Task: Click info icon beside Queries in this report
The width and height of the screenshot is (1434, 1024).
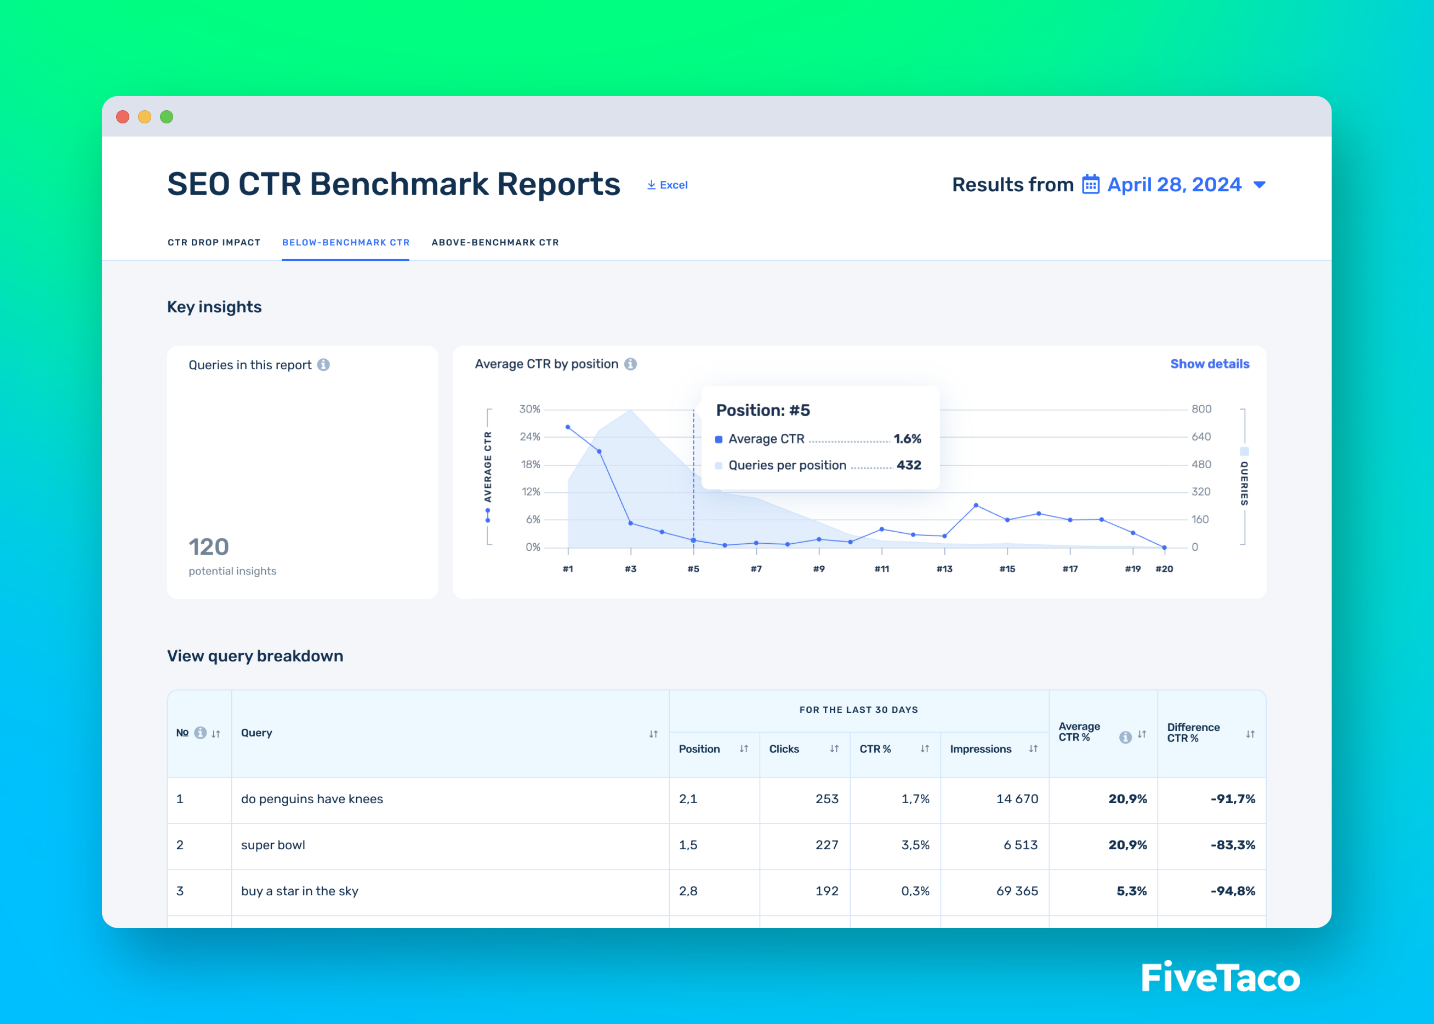Action: (324, 365)
